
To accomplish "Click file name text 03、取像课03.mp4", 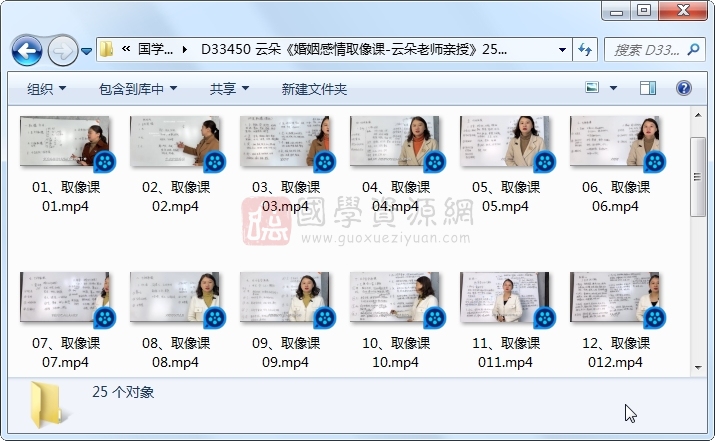I will (285, 197).
